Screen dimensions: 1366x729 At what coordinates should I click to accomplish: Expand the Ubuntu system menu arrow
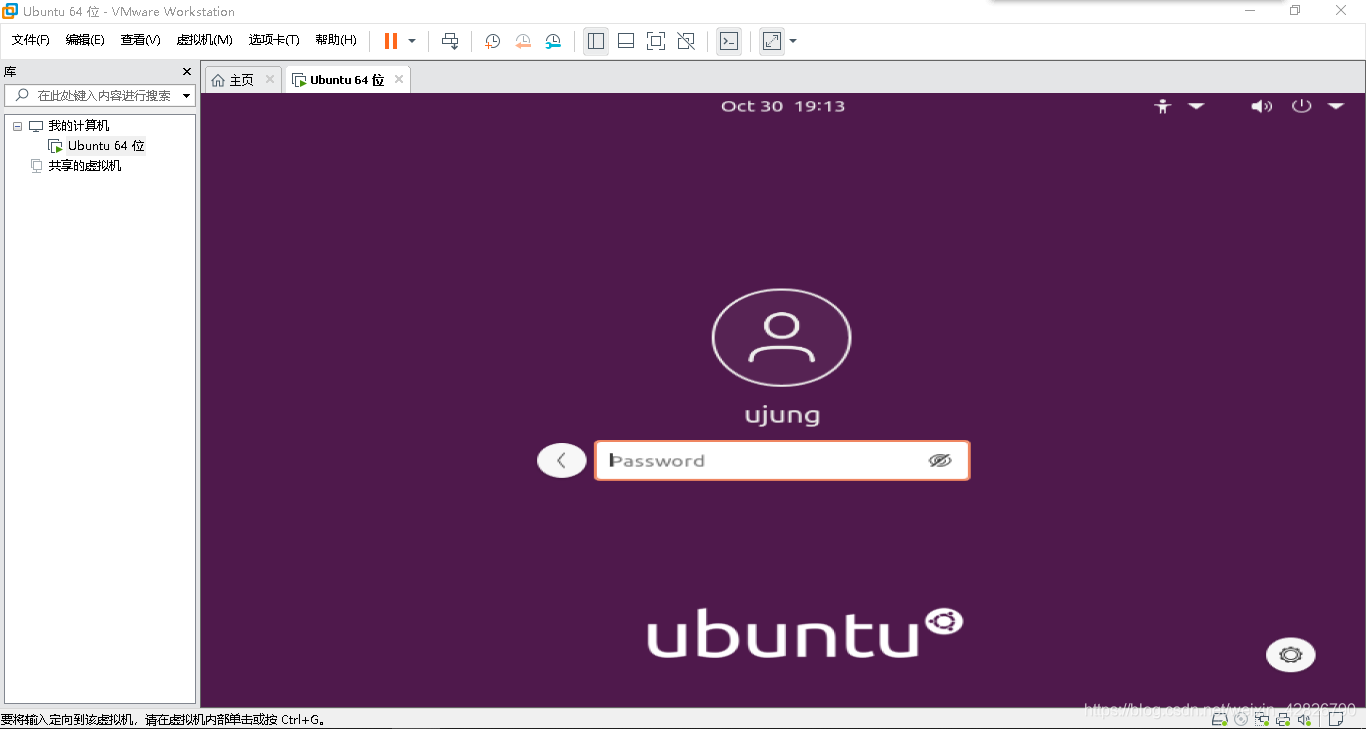[1336, 106]
